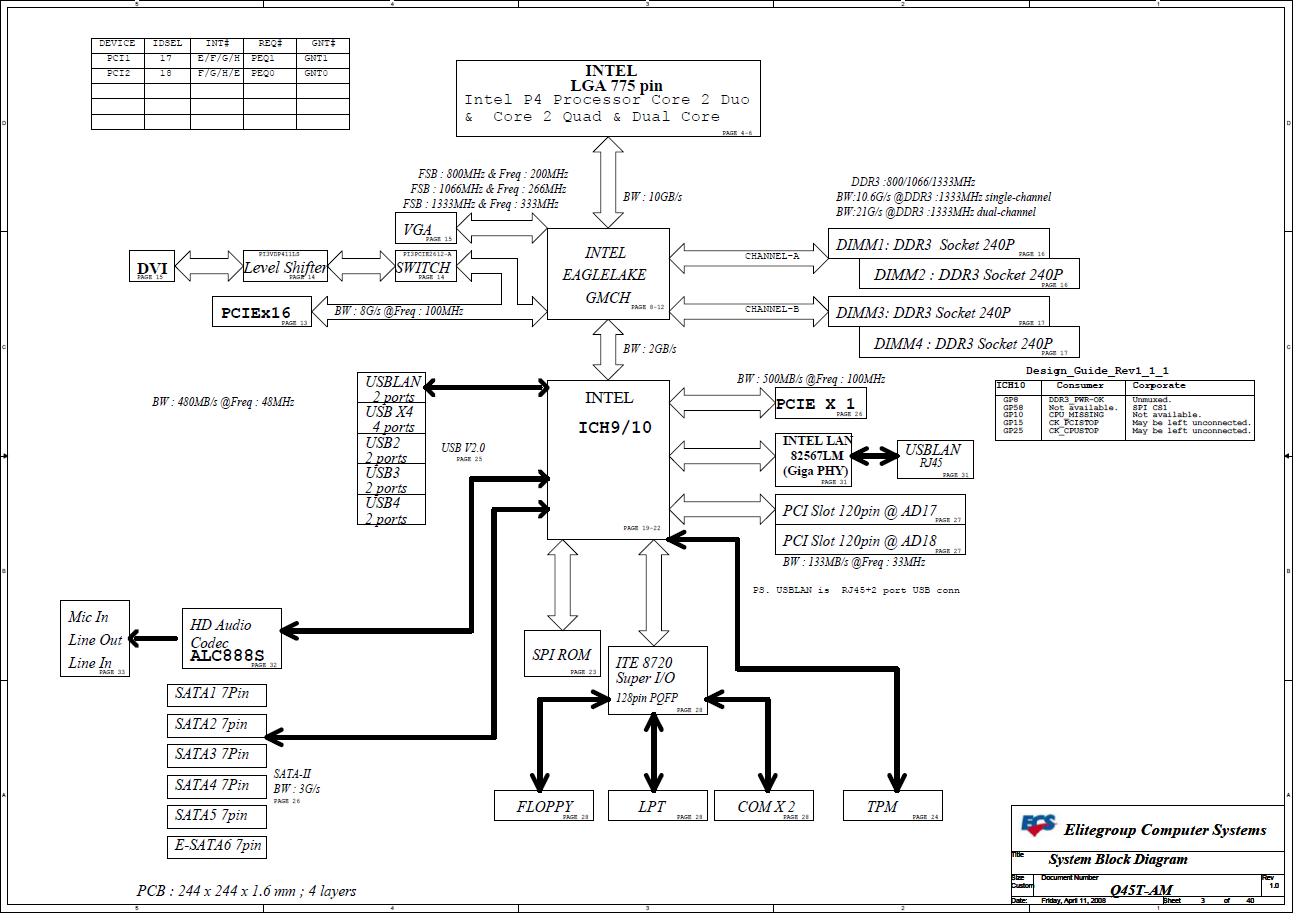Click DIMM3: DDR3 Socket 240P

coord(939,312)
